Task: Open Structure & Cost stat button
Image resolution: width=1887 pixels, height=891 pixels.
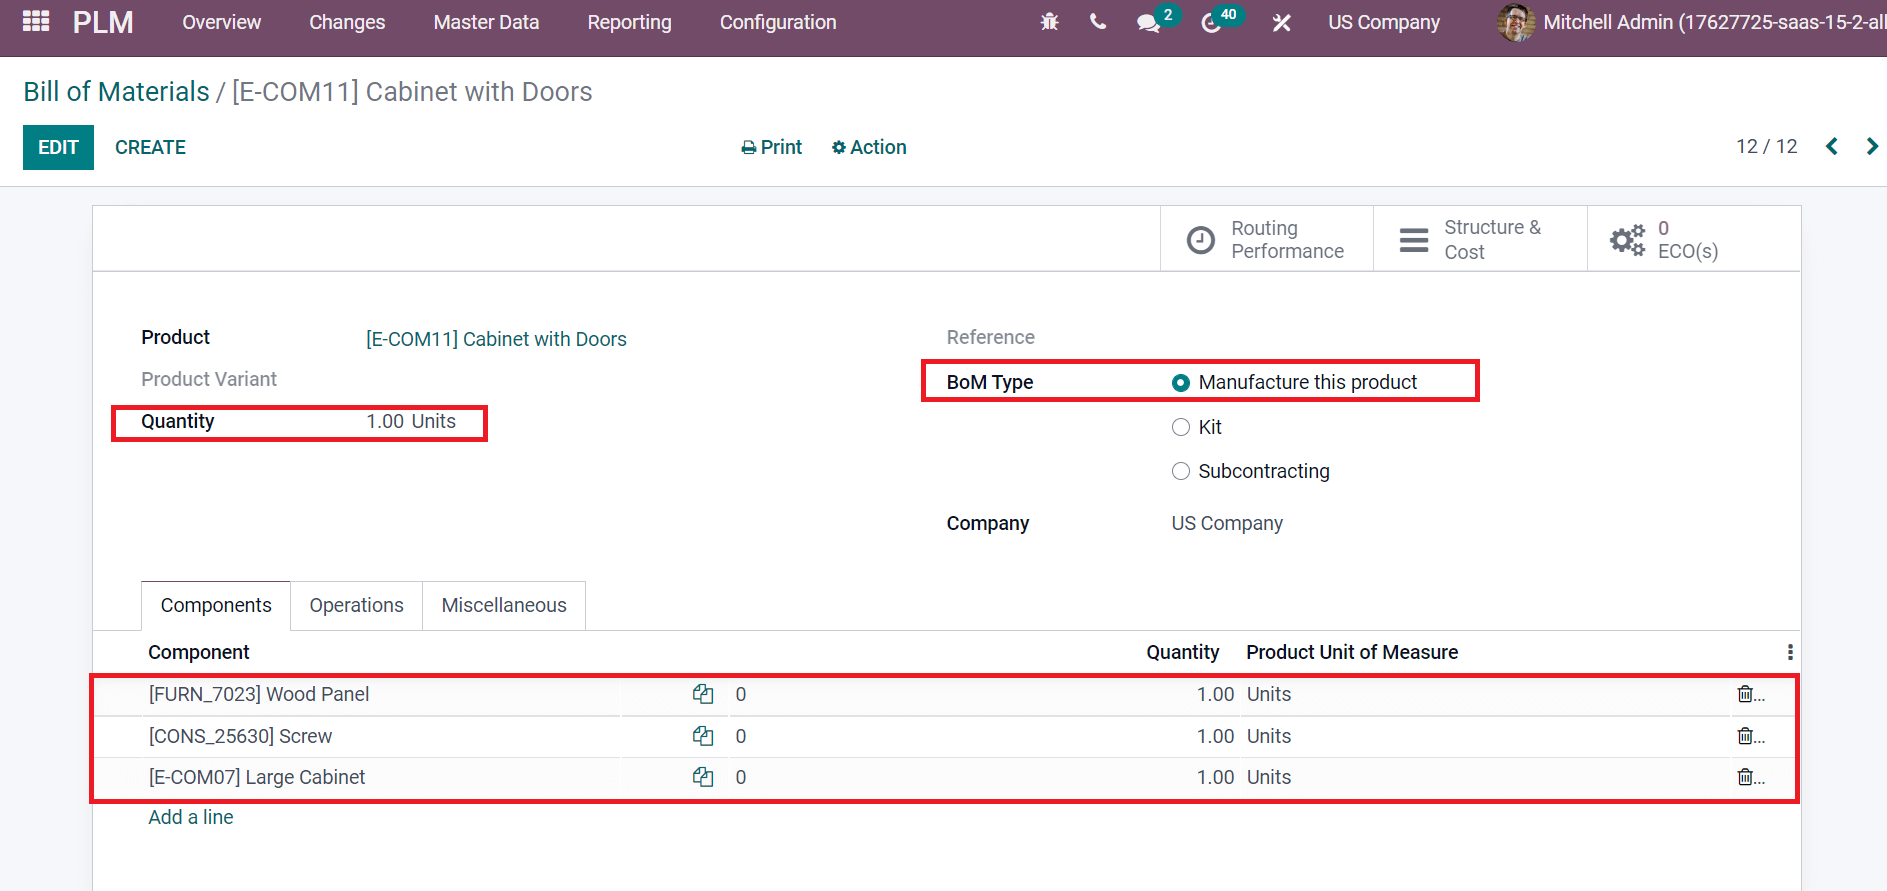Action: [1480, 239]
